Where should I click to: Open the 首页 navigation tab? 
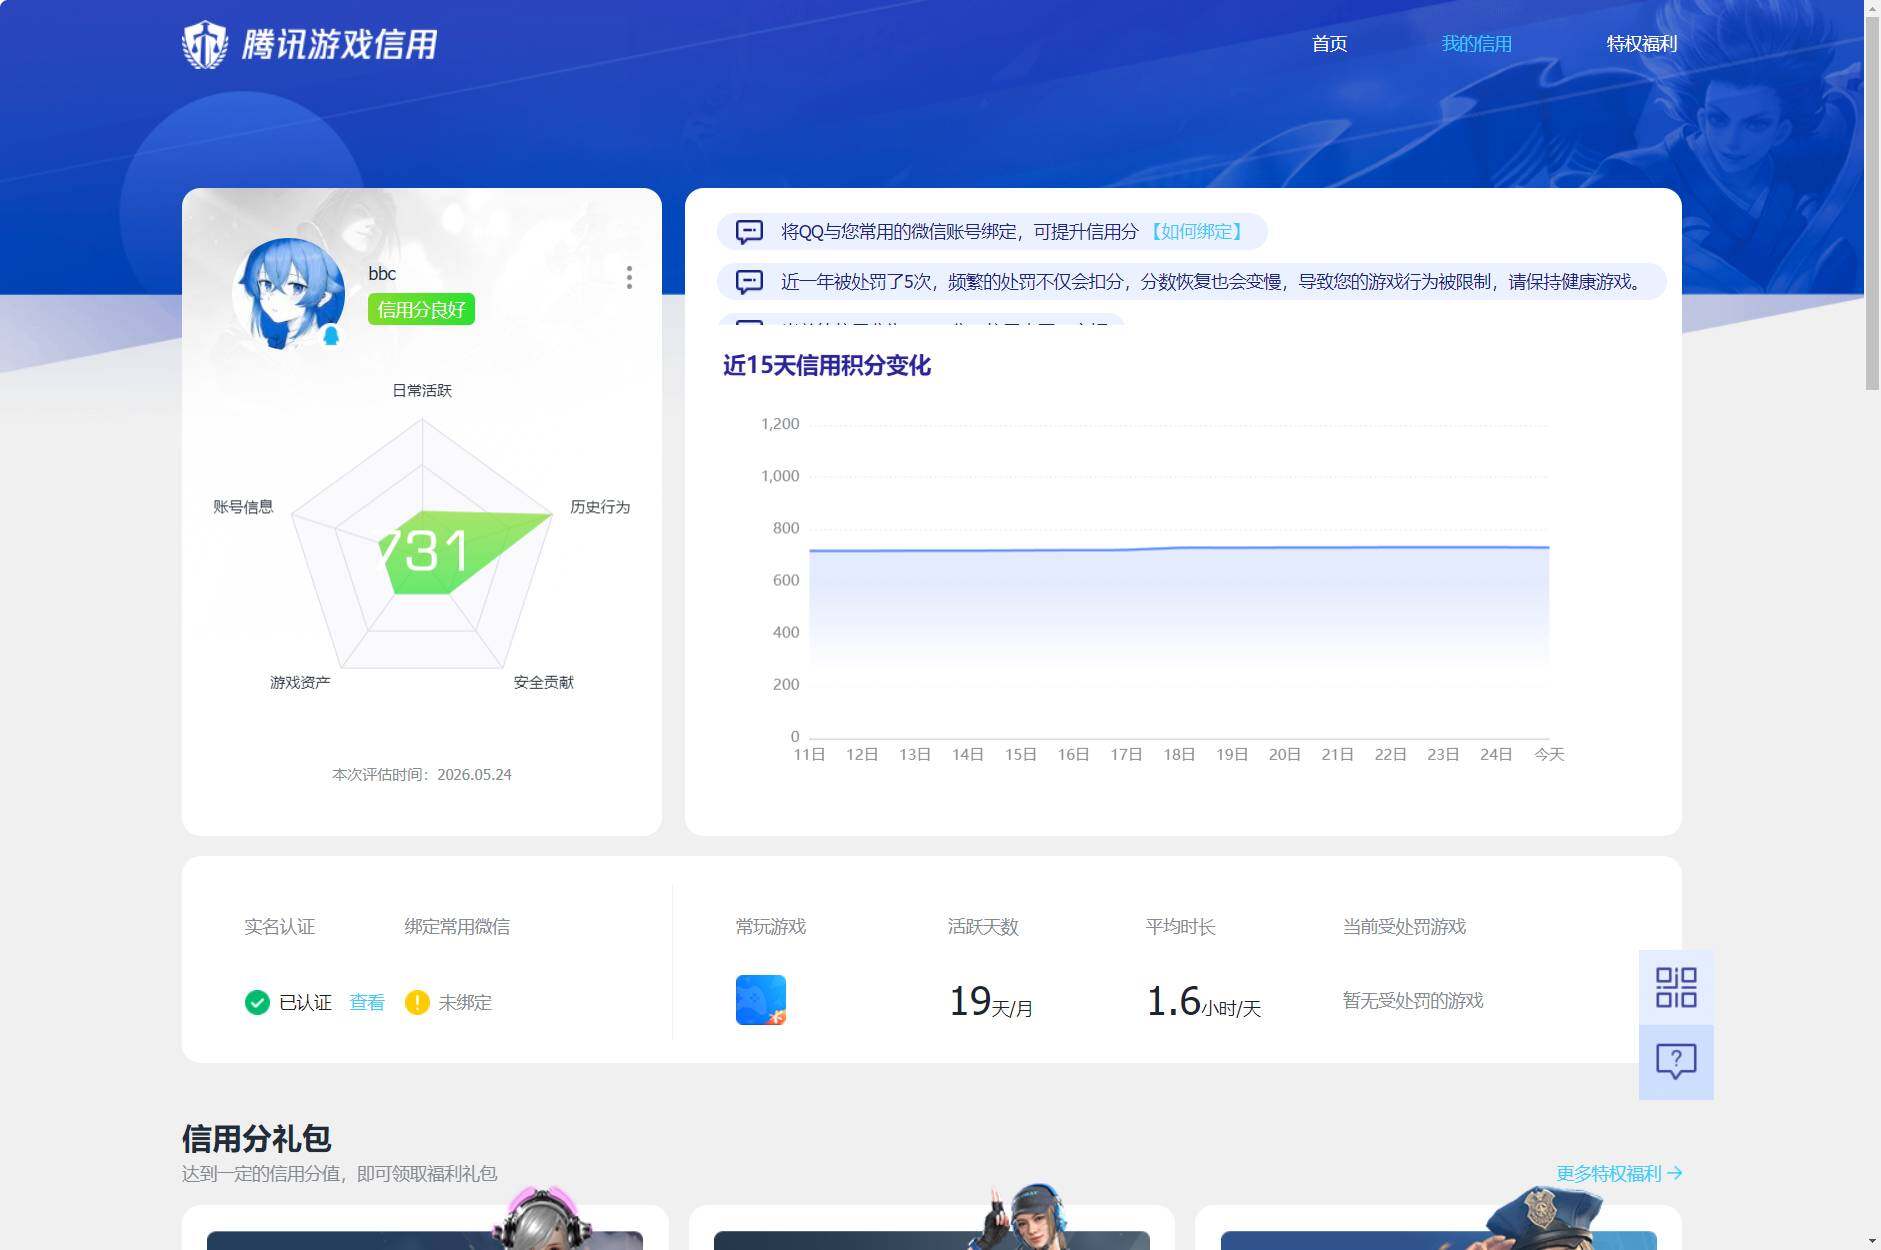click(1329, 44)
